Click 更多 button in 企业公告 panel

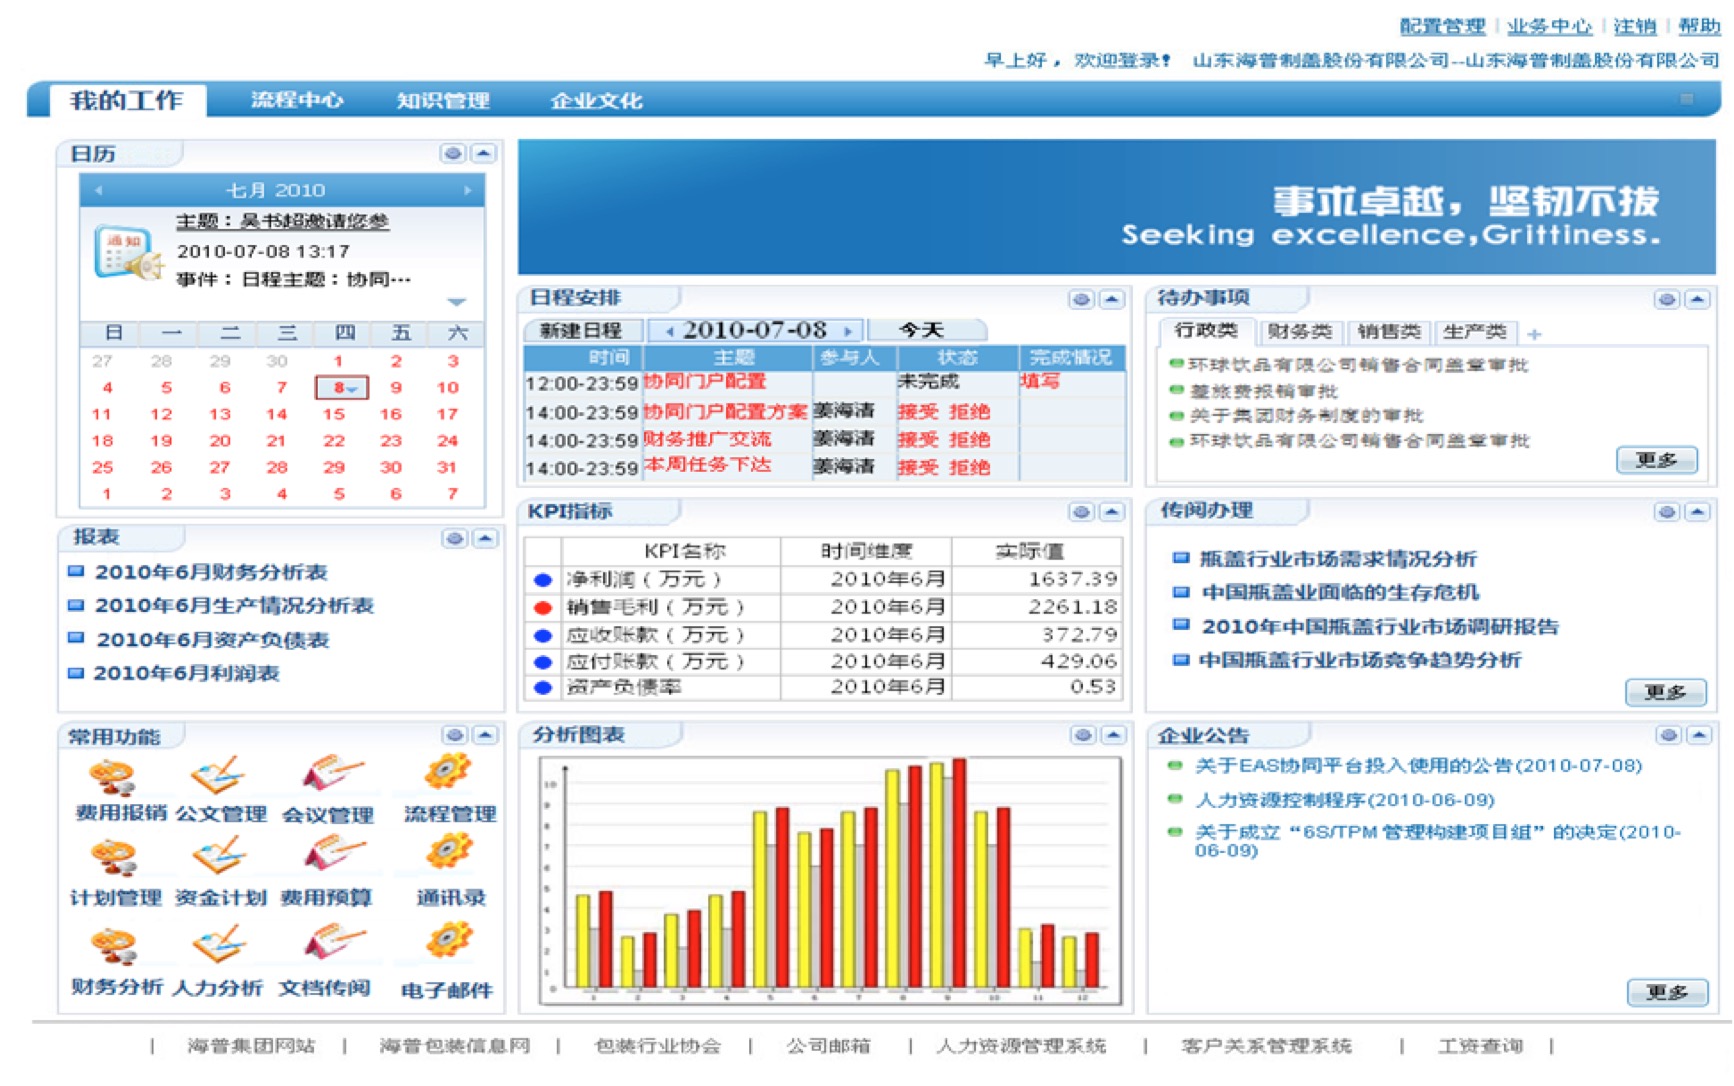[1666, 992]
